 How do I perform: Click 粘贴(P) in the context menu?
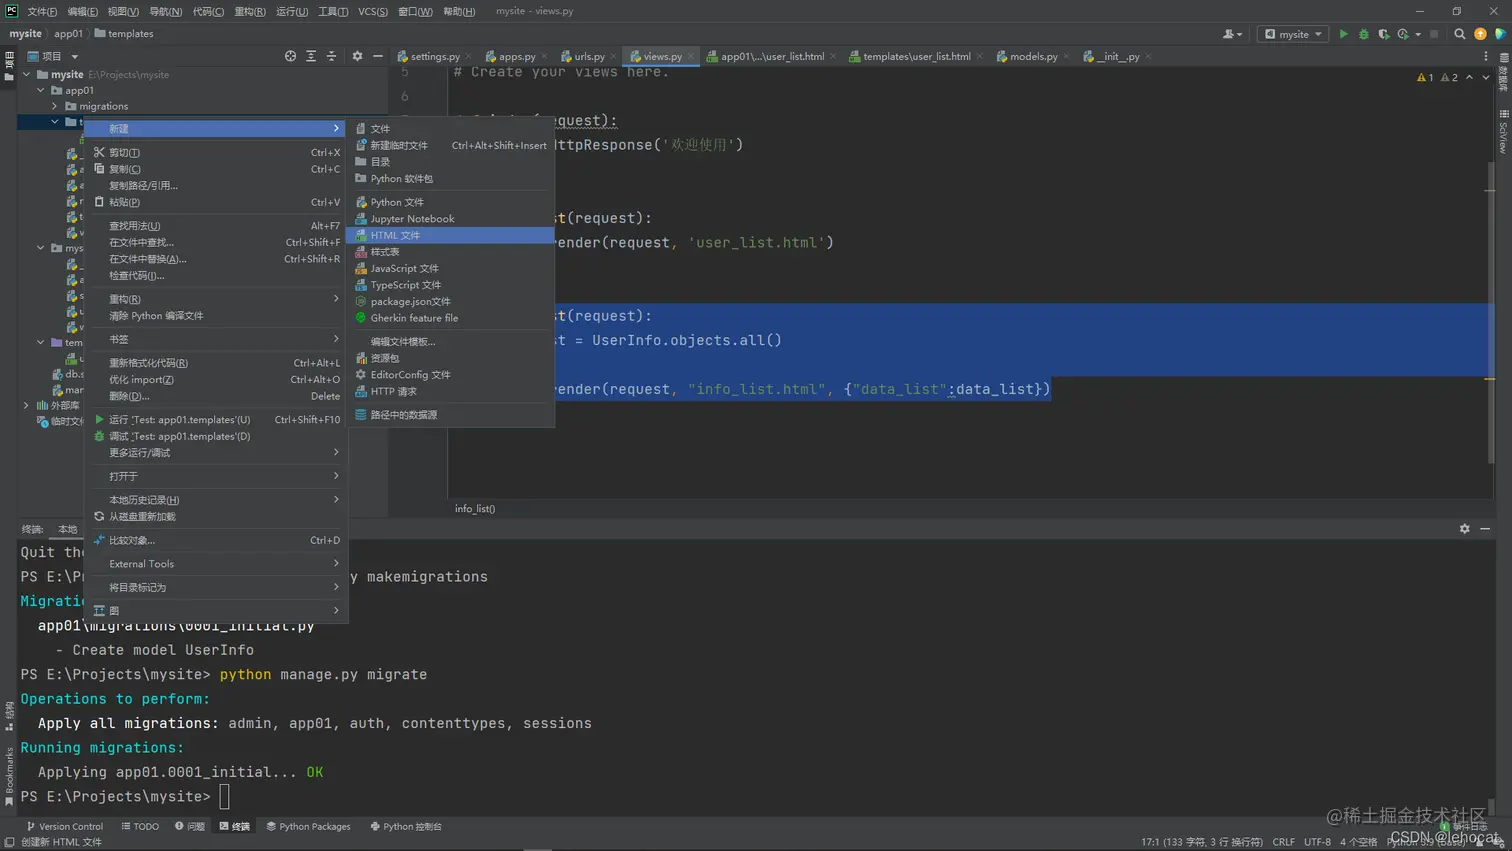(x=217, y=202)
